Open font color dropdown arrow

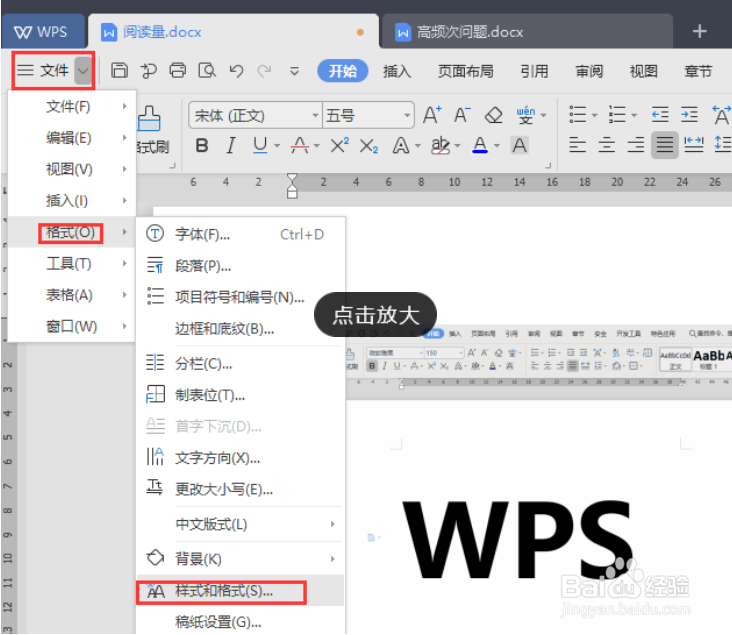pyautogui.click(x=497, y=146)
